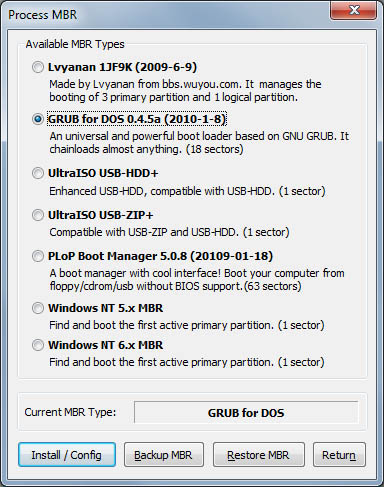Select the Lvyanan 1JF9K radio button

click(x=38, y=67)
